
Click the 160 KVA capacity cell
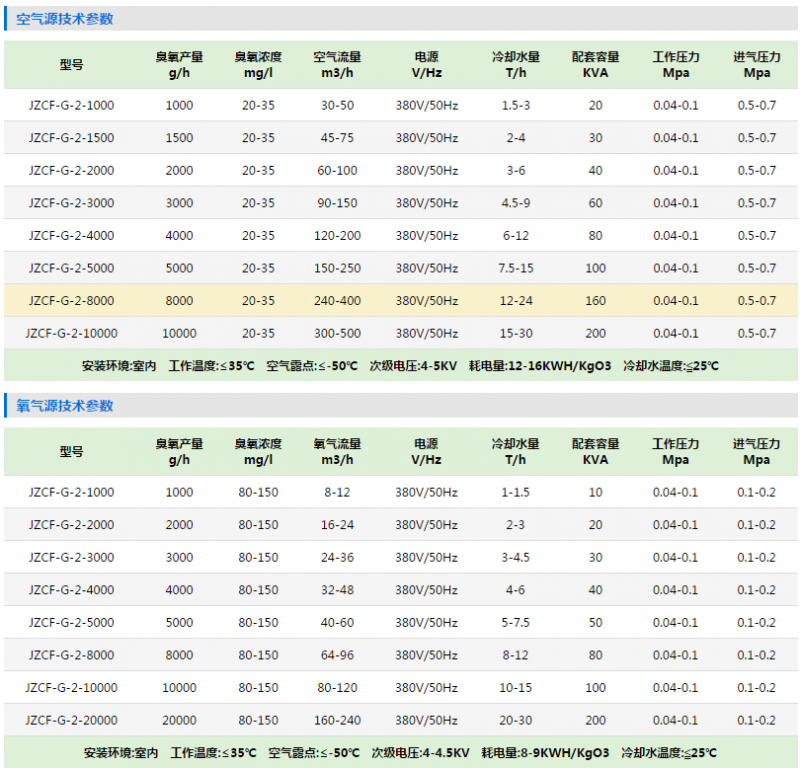click(596, 301)
